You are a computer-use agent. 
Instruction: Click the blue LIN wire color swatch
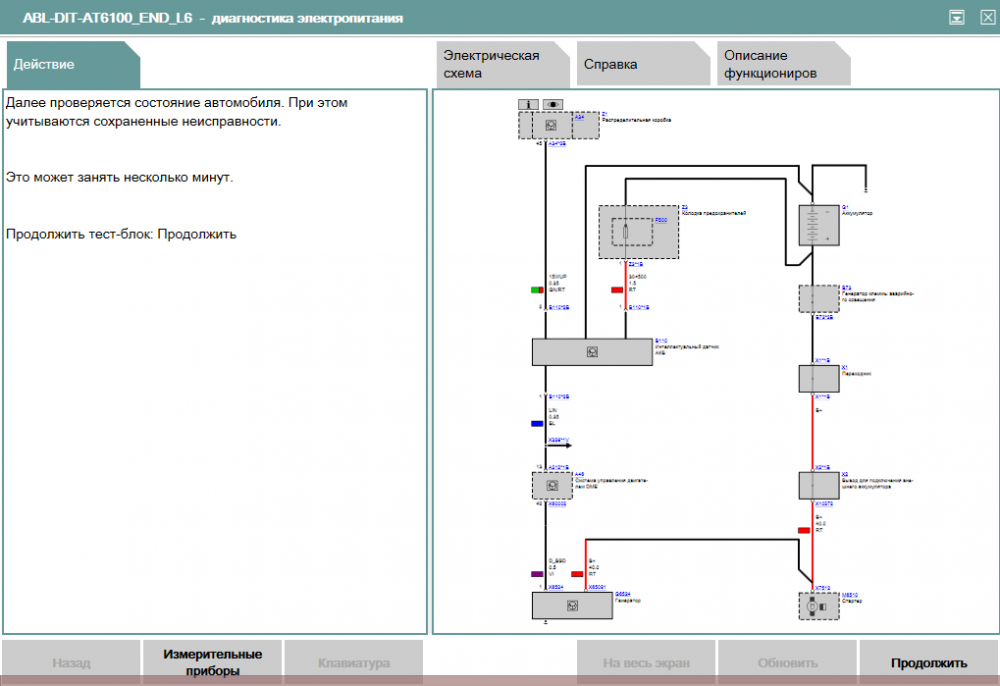[x=536, y=424]
